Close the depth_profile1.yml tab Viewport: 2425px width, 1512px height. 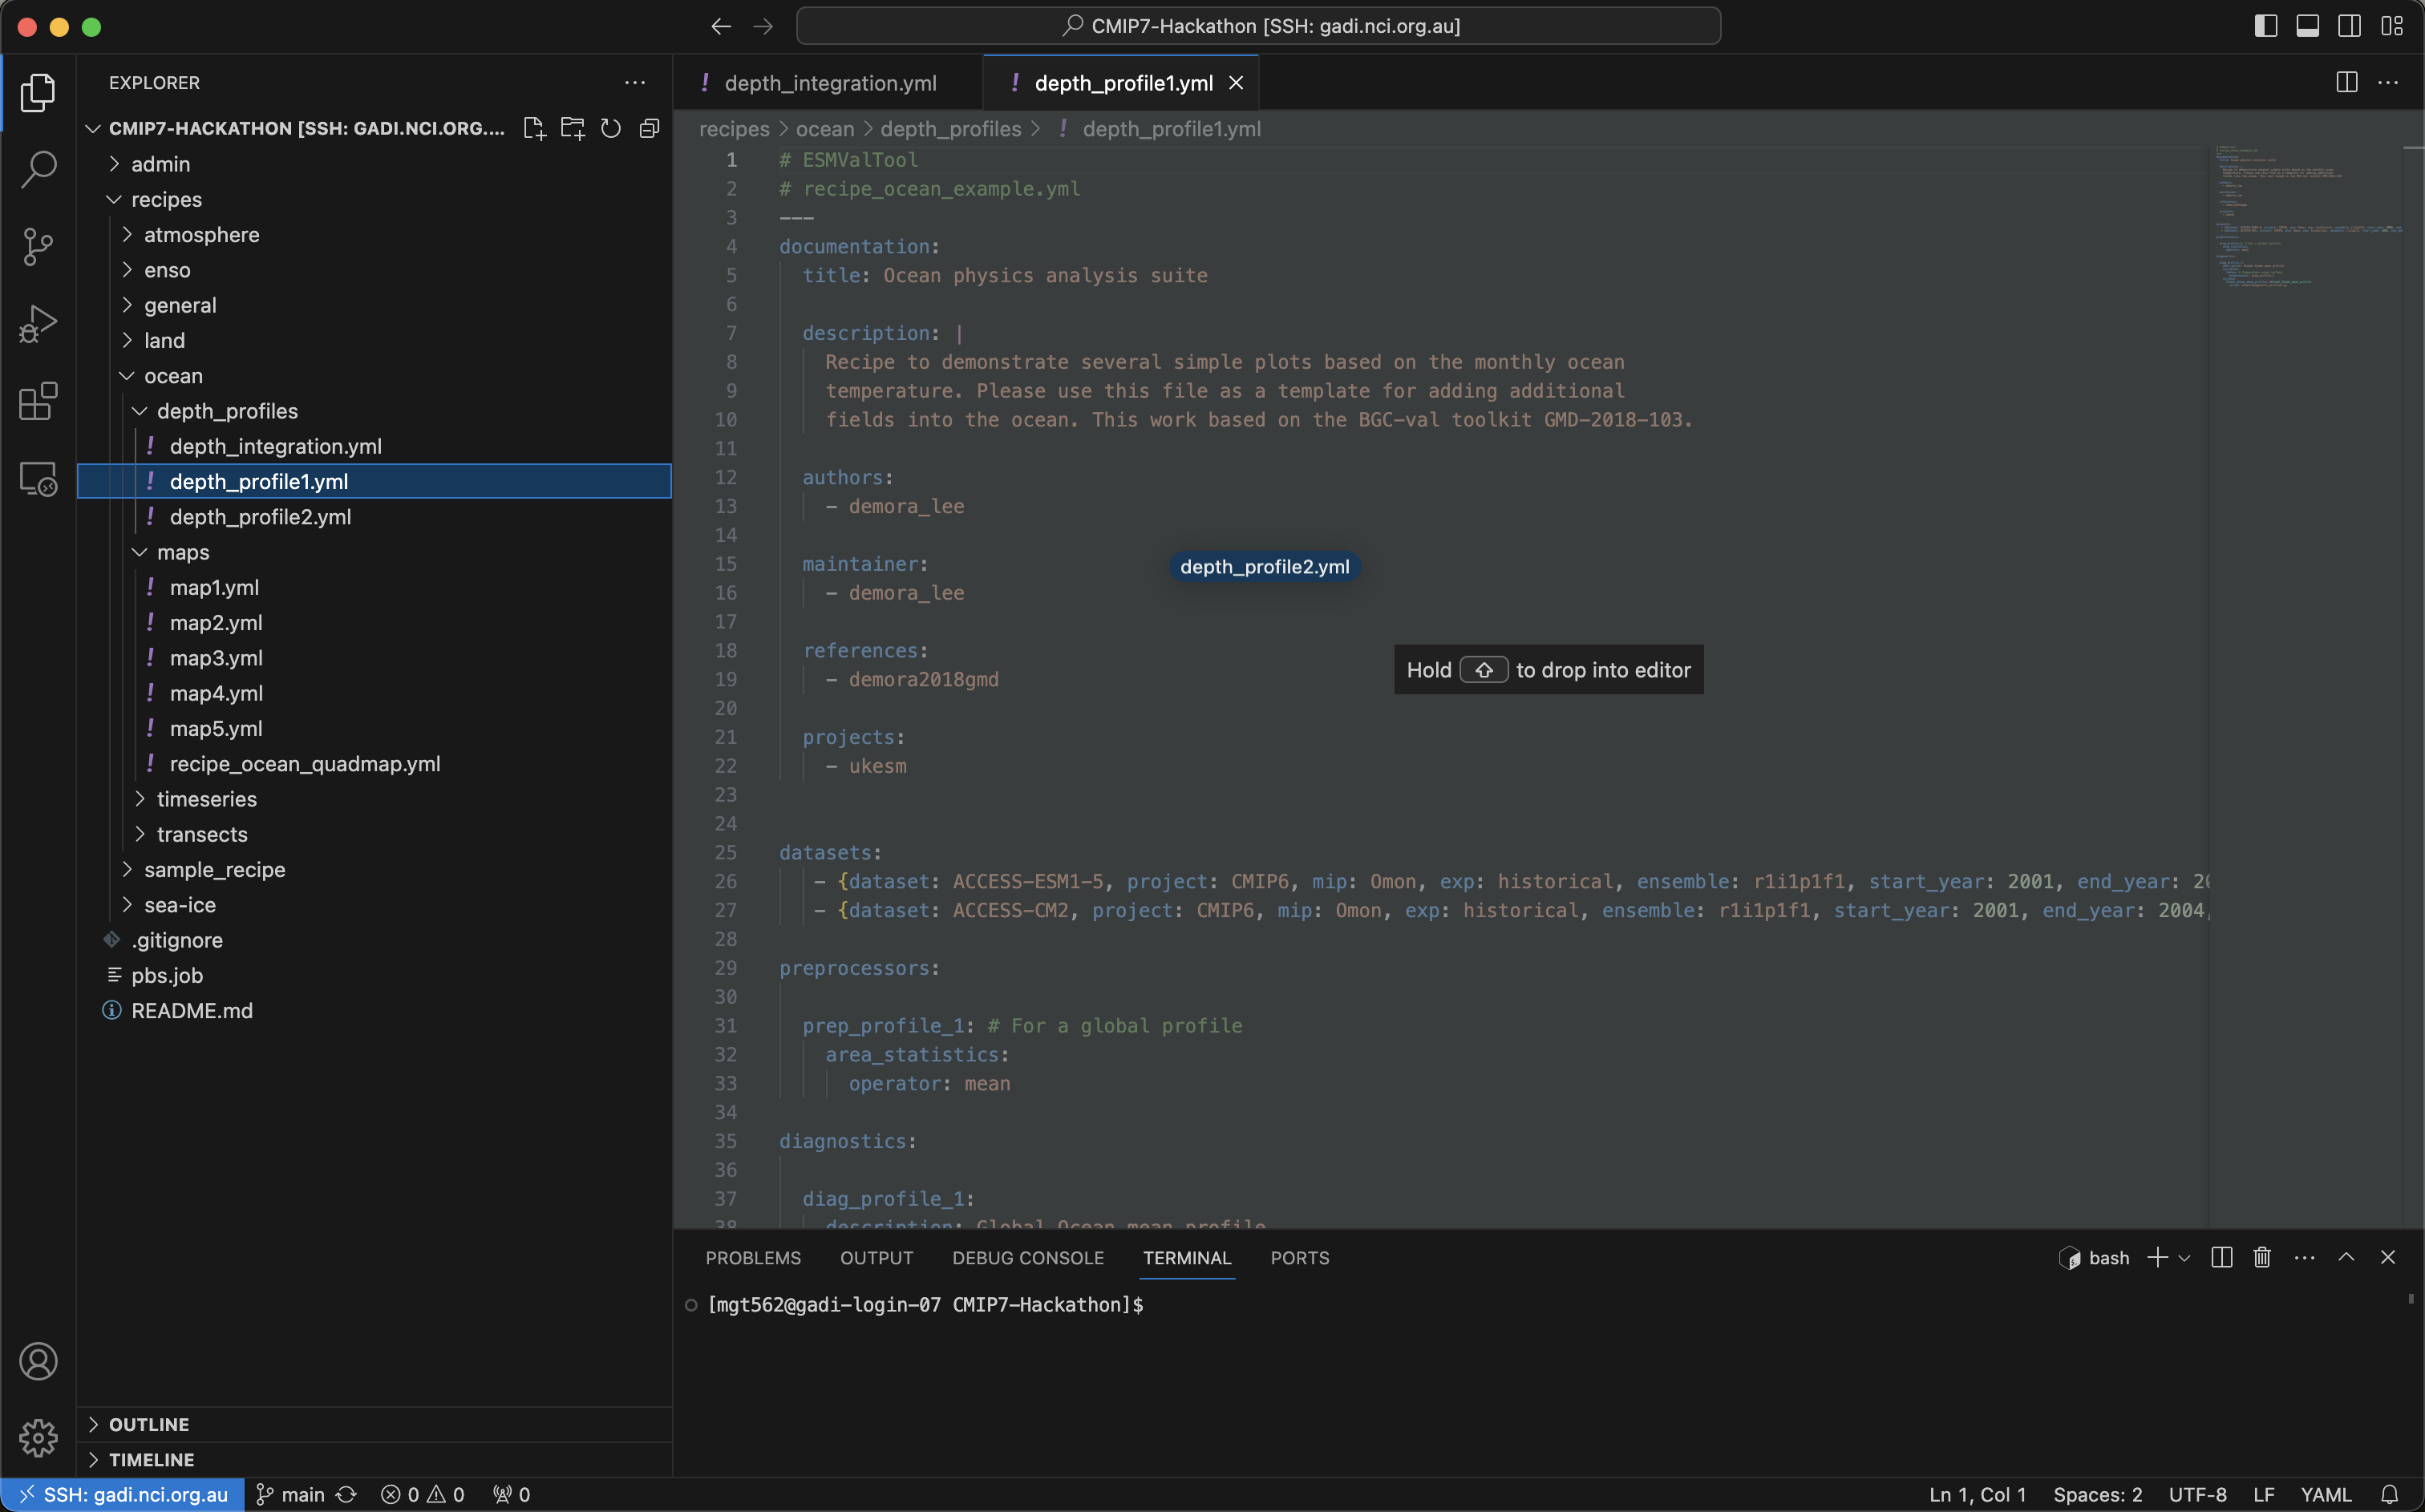click(x=1236, y=83)
